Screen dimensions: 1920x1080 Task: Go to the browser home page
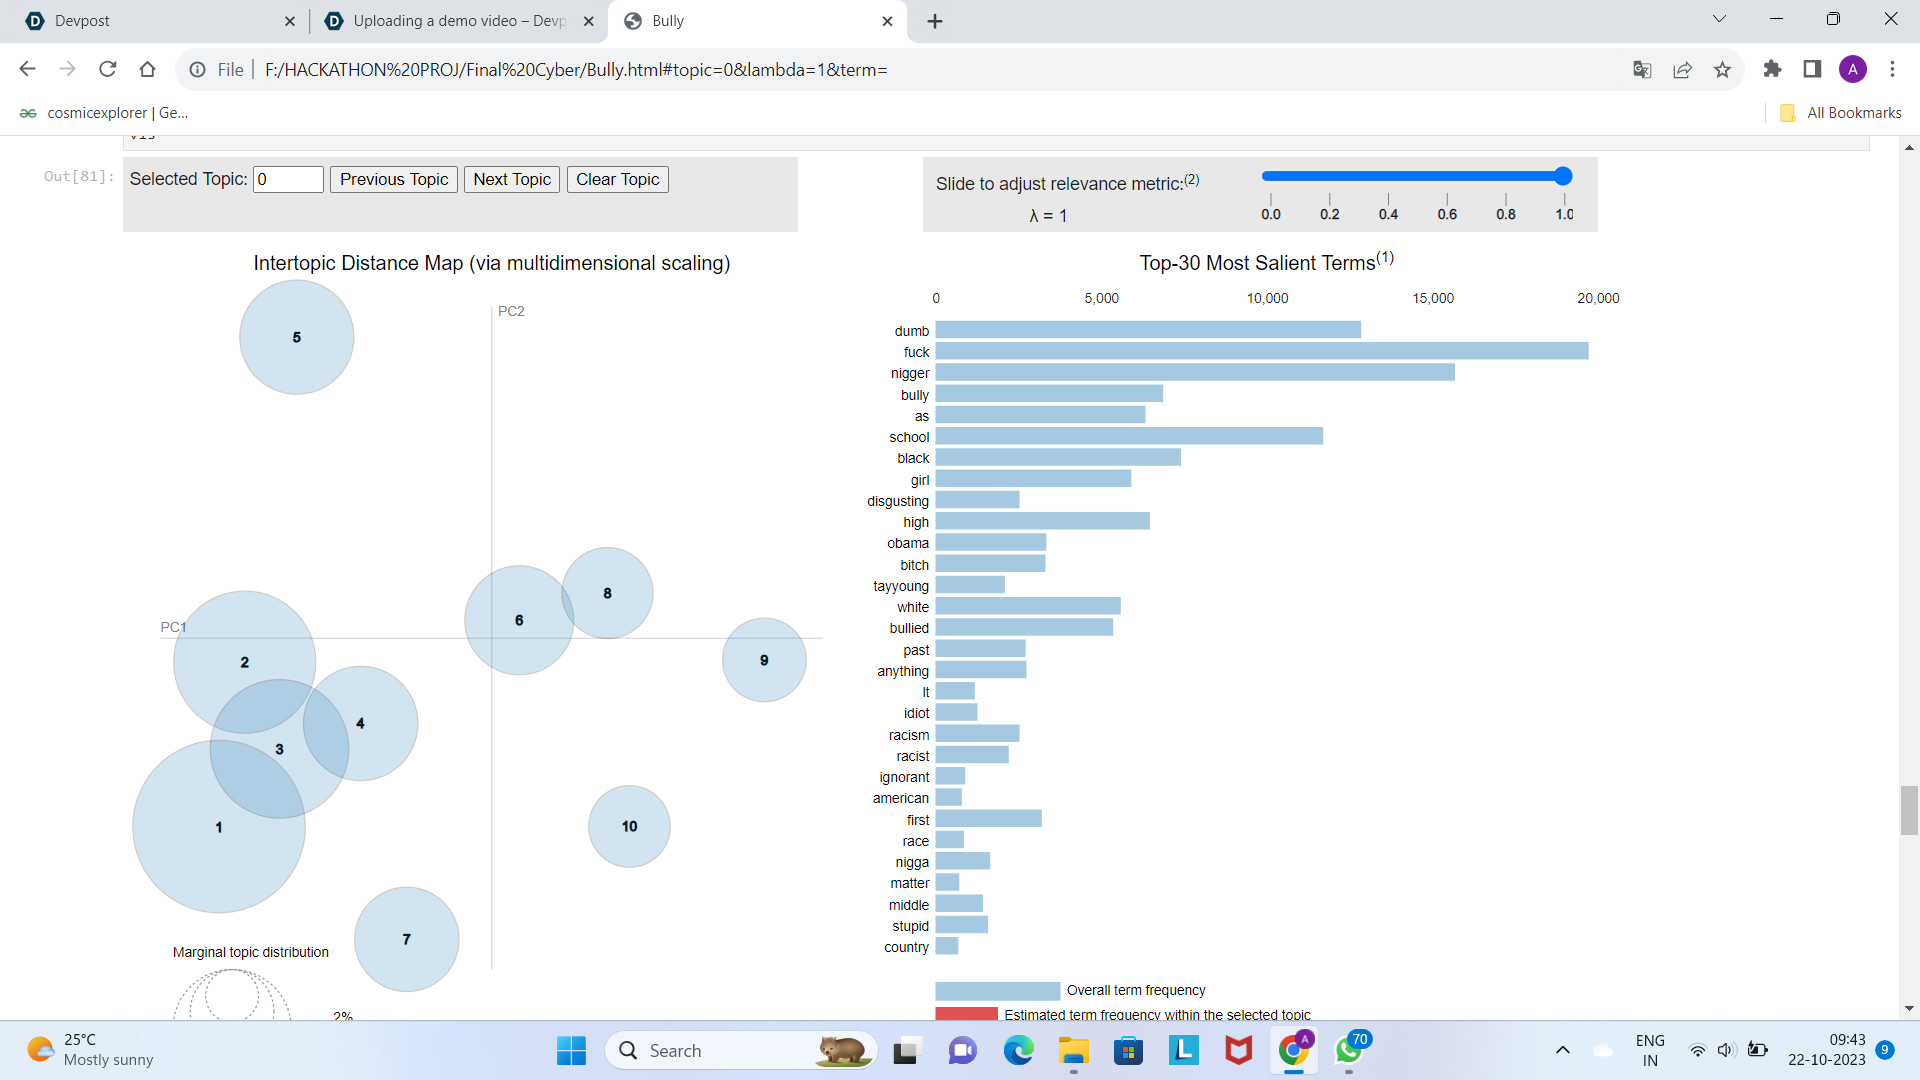(x=147, y=69)
